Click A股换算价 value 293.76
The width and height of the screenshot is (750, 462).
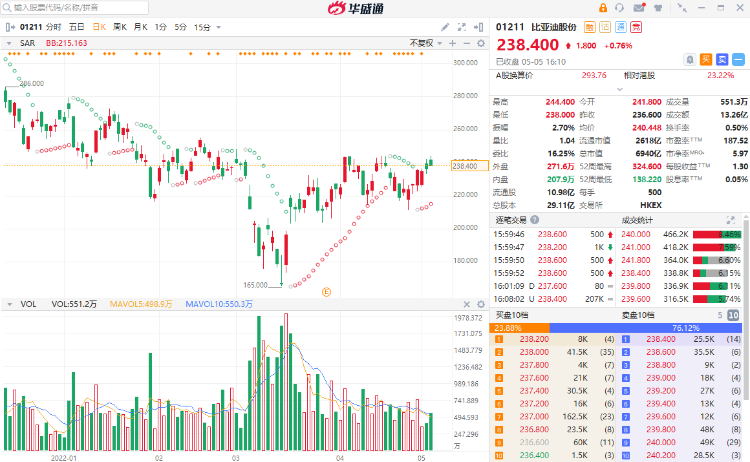[594, 75]
